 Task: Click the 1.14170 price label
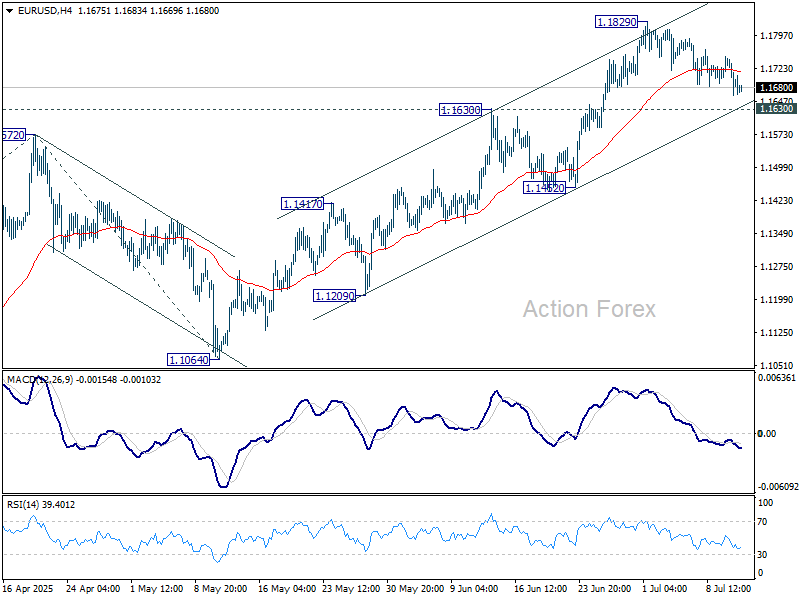303,204
